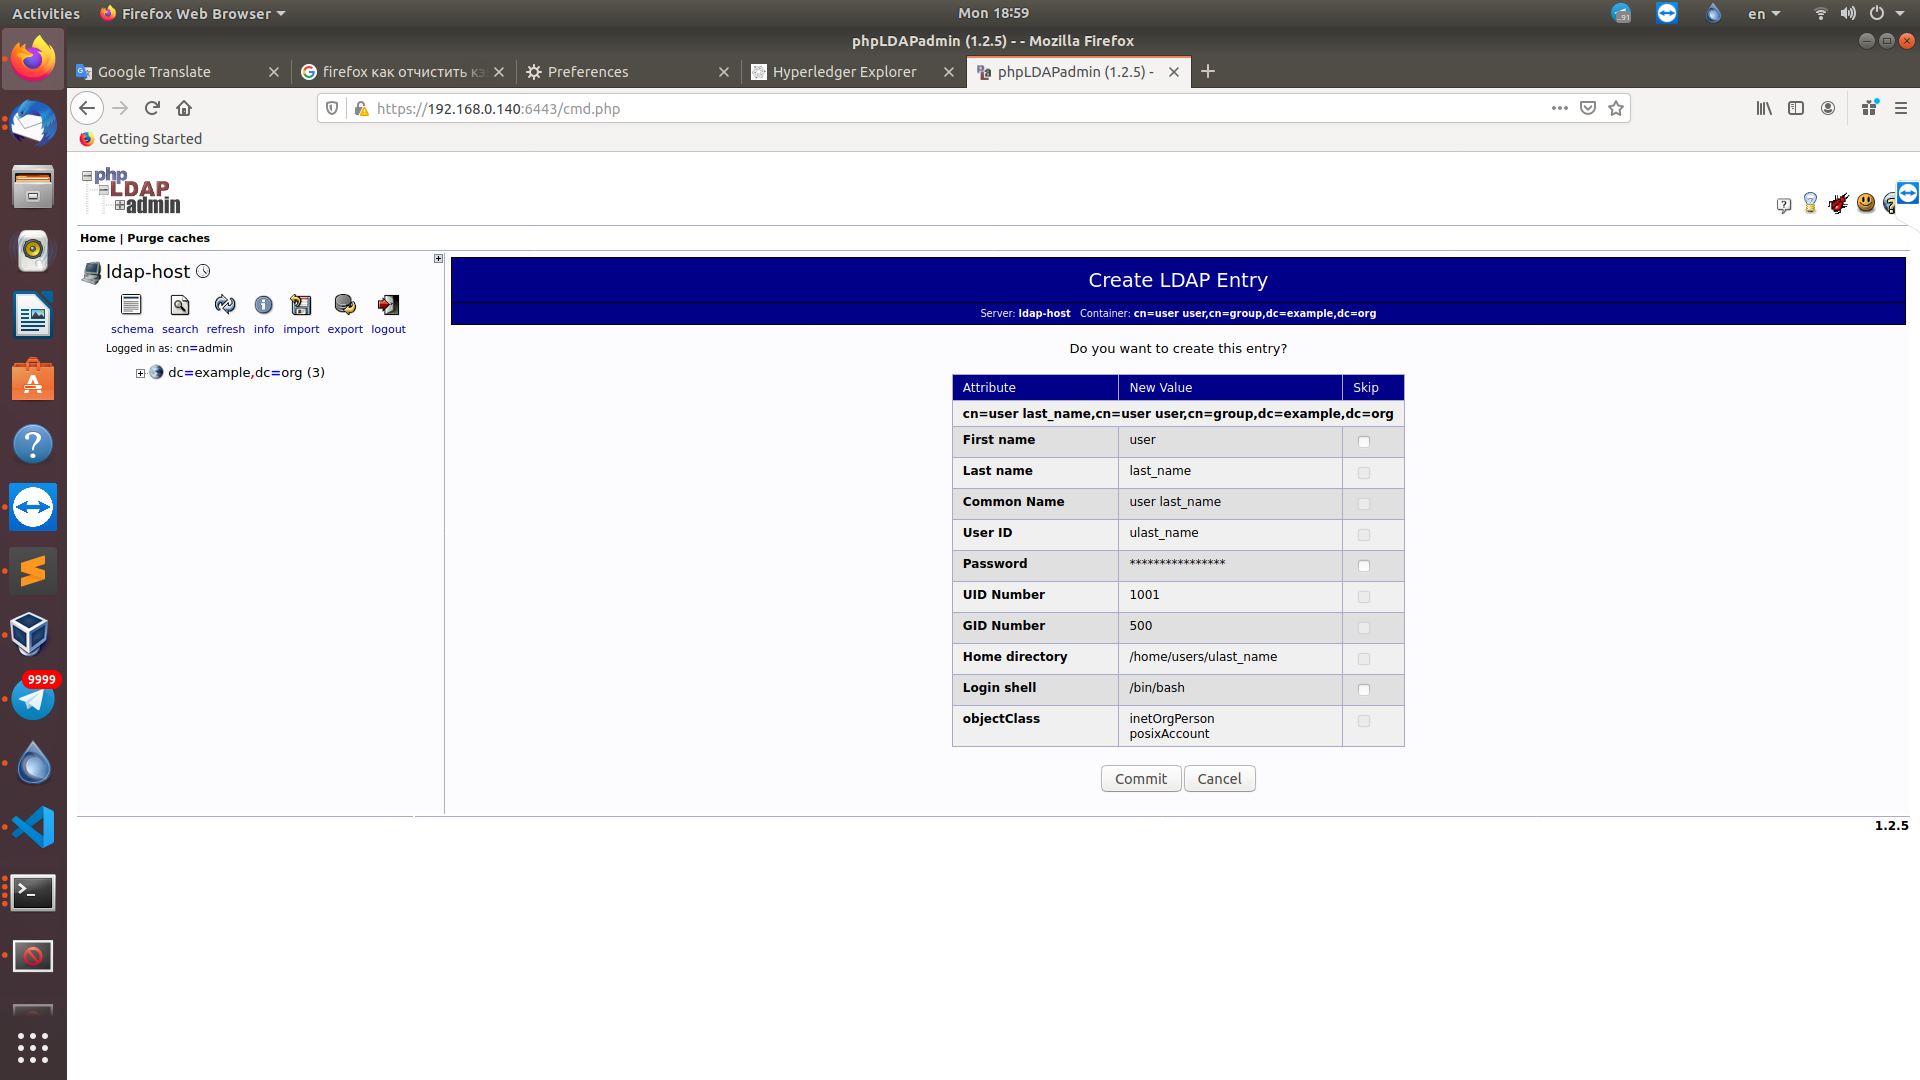The image size is (1920, 1080).
Task: Open Firefox Web Browser app menu
Action: click(x=194, y=13)
